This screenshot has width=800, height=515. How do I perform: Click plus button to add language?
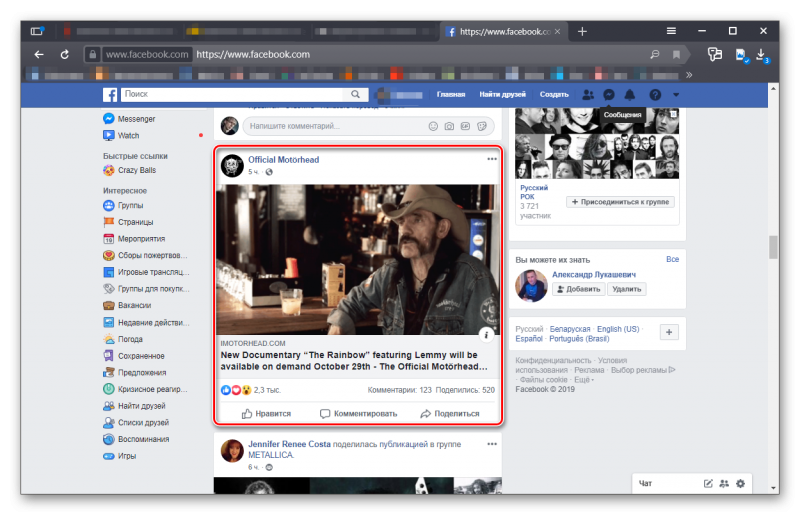669,332
